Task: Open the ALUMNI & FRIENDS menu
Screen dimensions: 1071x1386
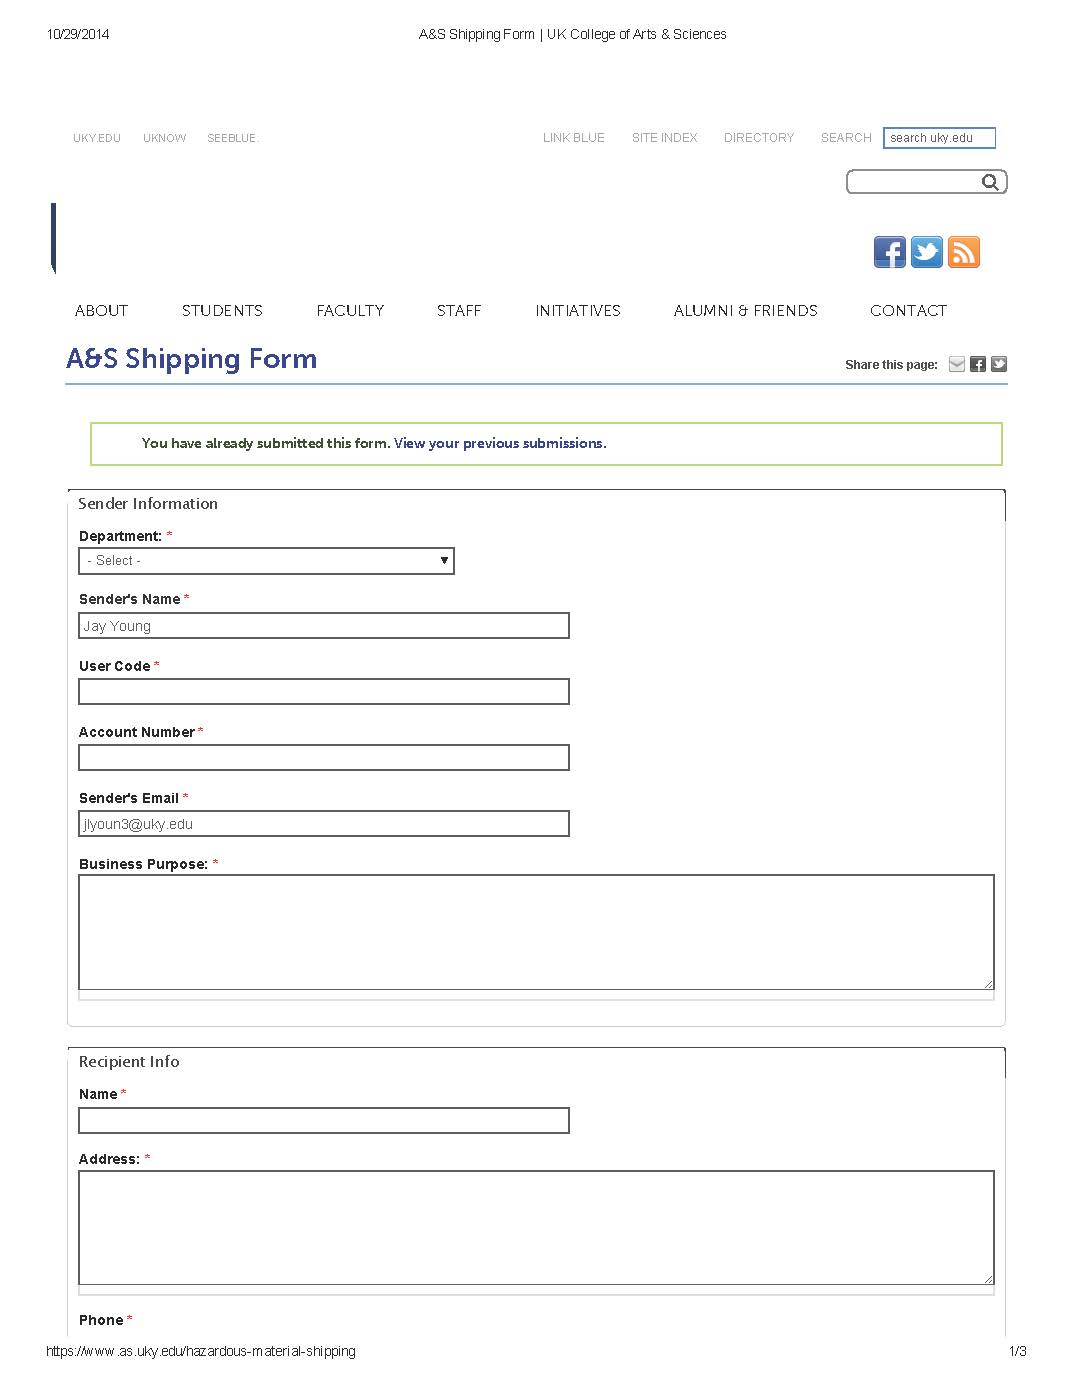Action: 745,311
